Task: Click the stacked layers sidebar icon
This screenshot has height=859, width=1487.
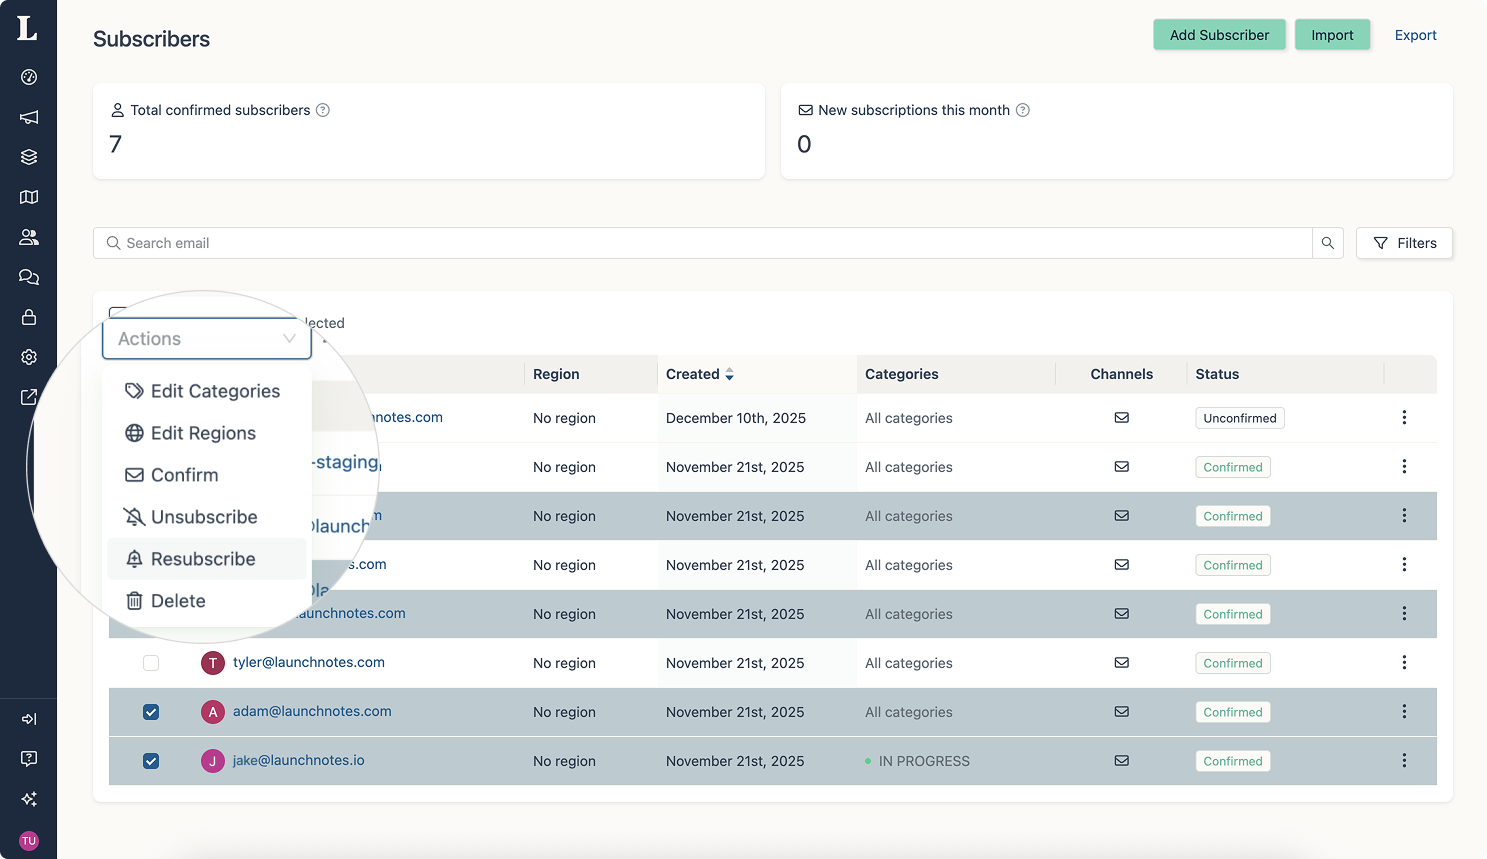Action: pos(29,157)
